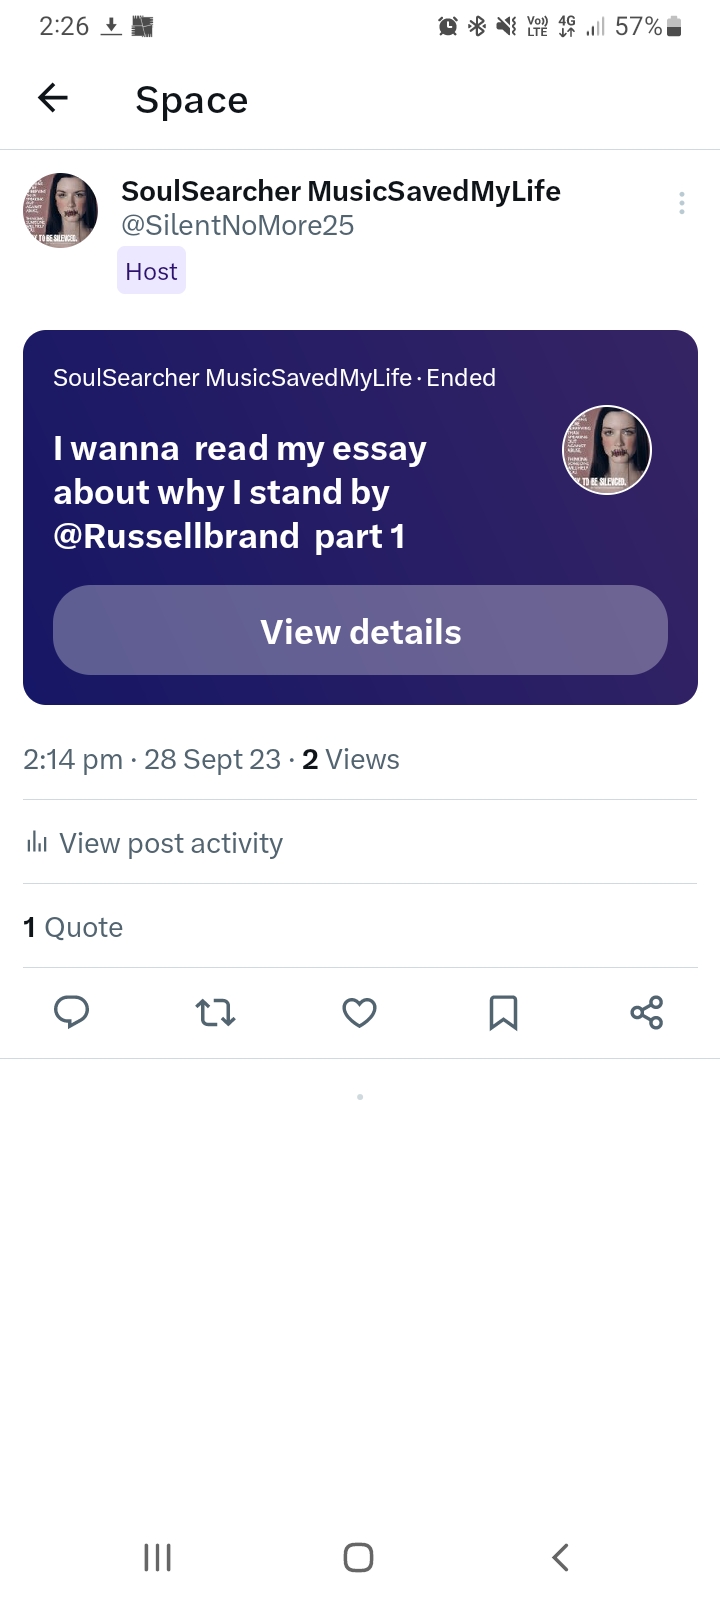Tap the @SilentNoMore25 handle

(x=237, y=226)
